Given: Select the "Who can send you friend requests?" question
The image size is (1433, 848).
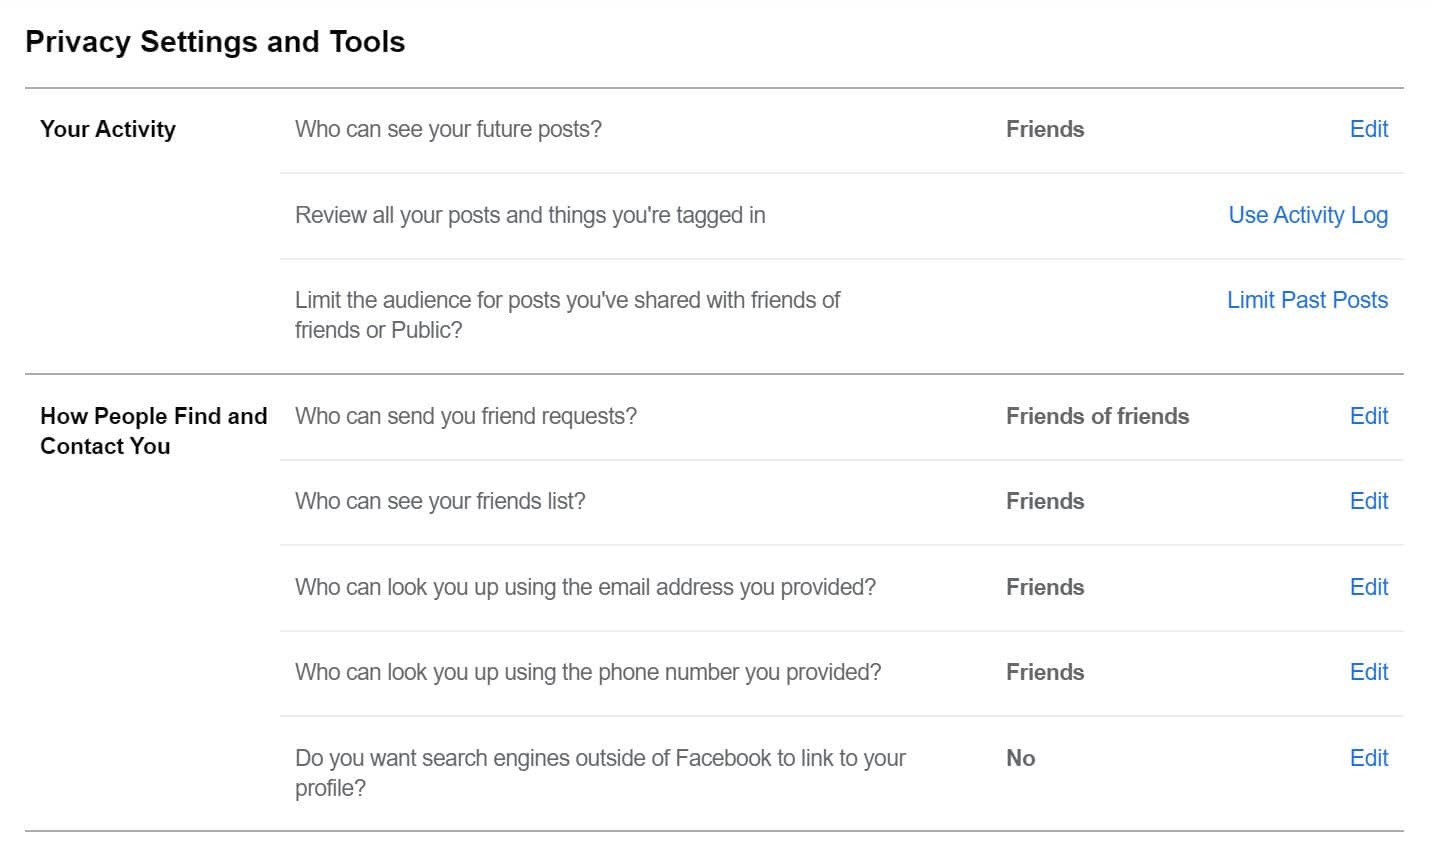Looking at the screenshot, I should 465,416.
